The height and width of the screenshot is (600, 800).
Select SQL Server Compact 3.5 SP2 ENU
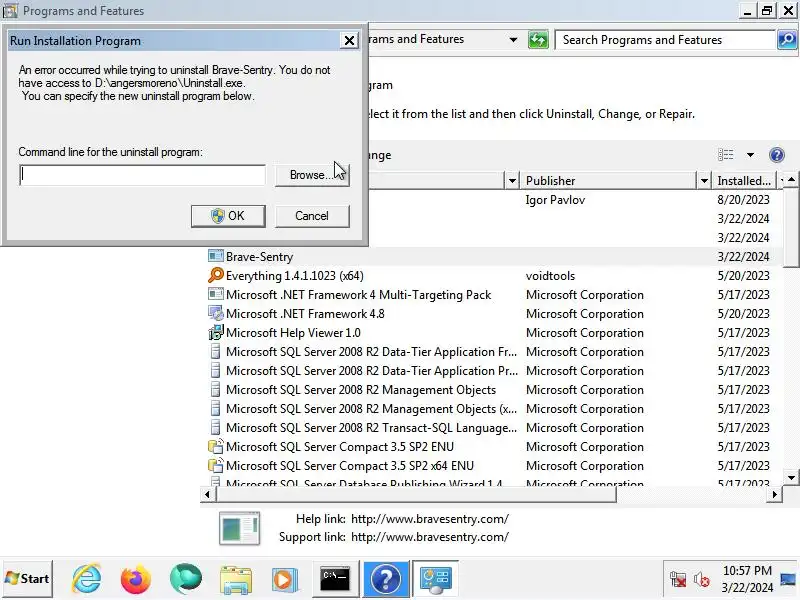(x=339, y=447)
